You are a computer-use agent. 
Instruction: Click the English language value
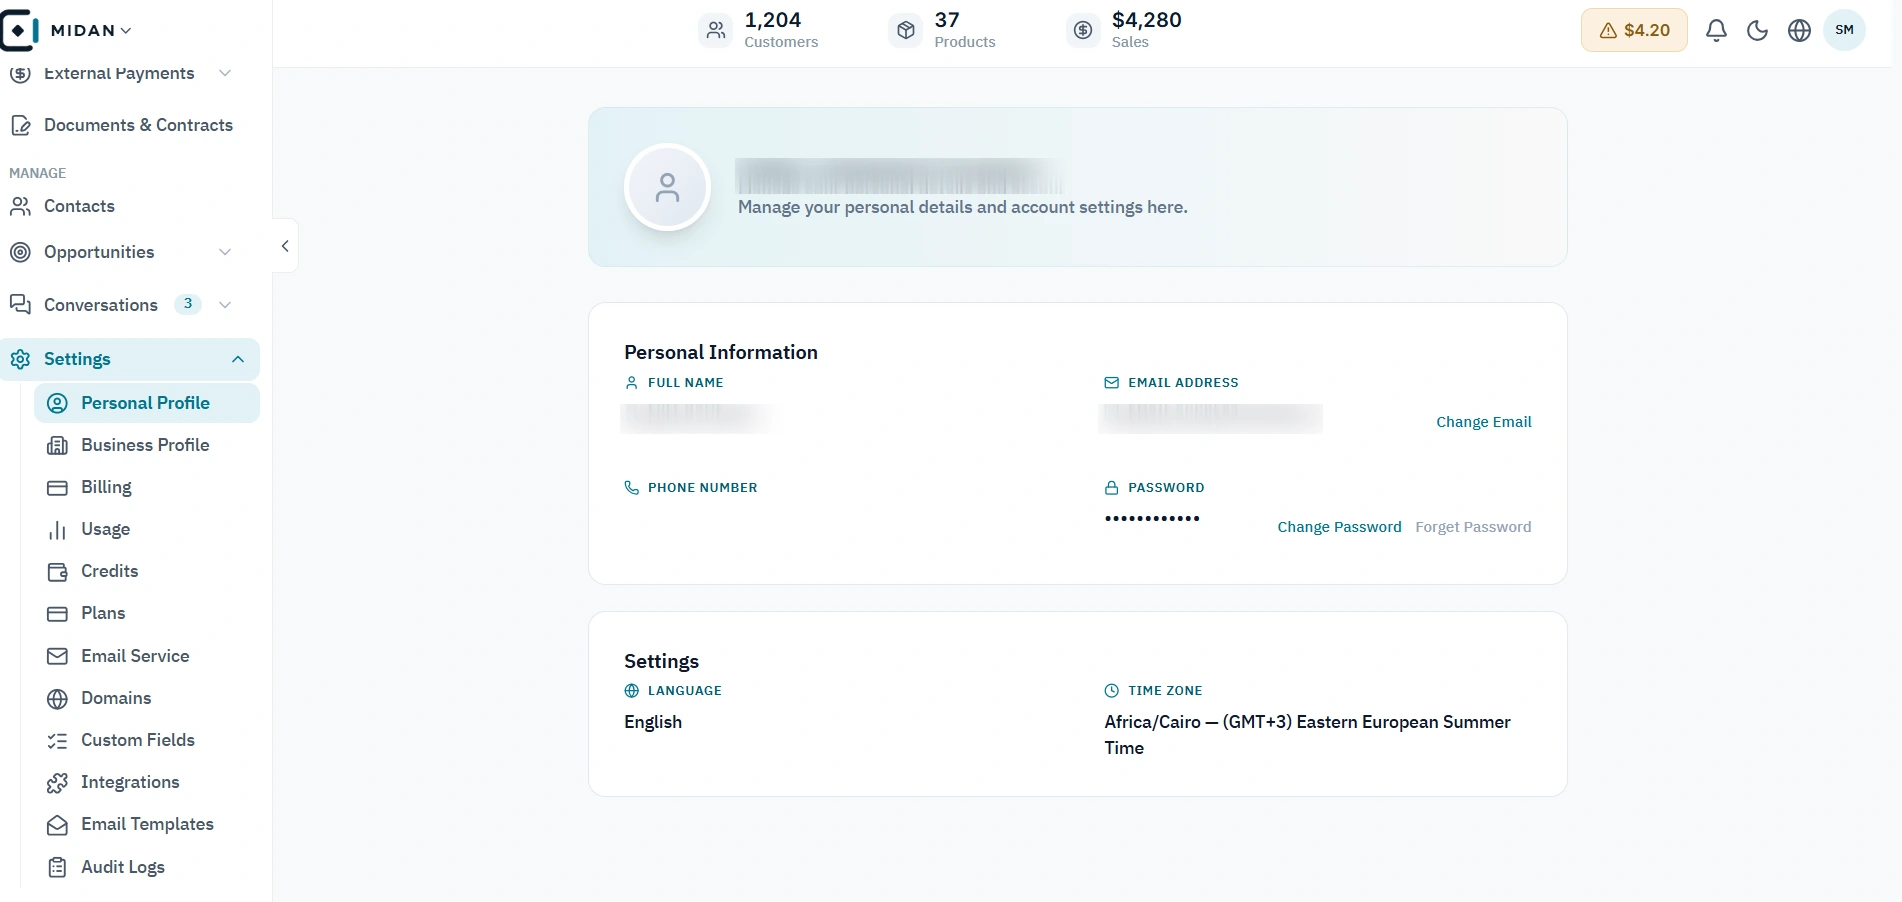[653, 722]
